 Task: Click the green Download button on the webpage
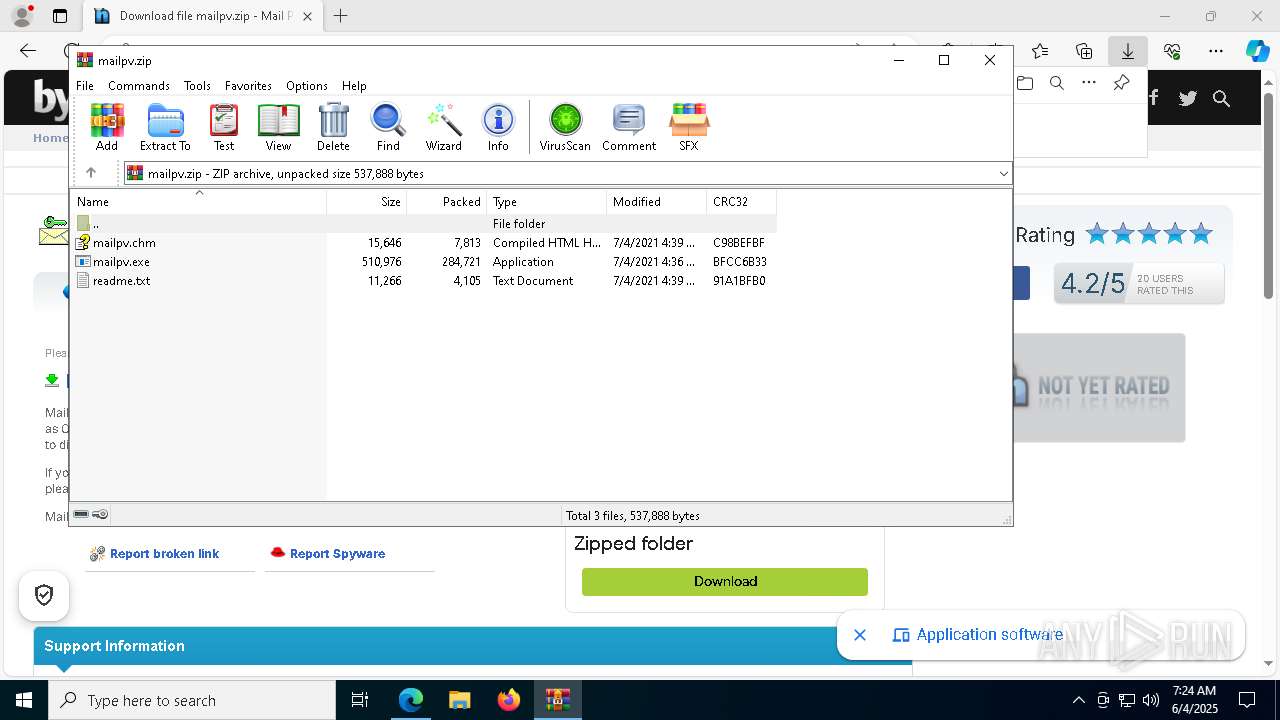coord(725,581)
